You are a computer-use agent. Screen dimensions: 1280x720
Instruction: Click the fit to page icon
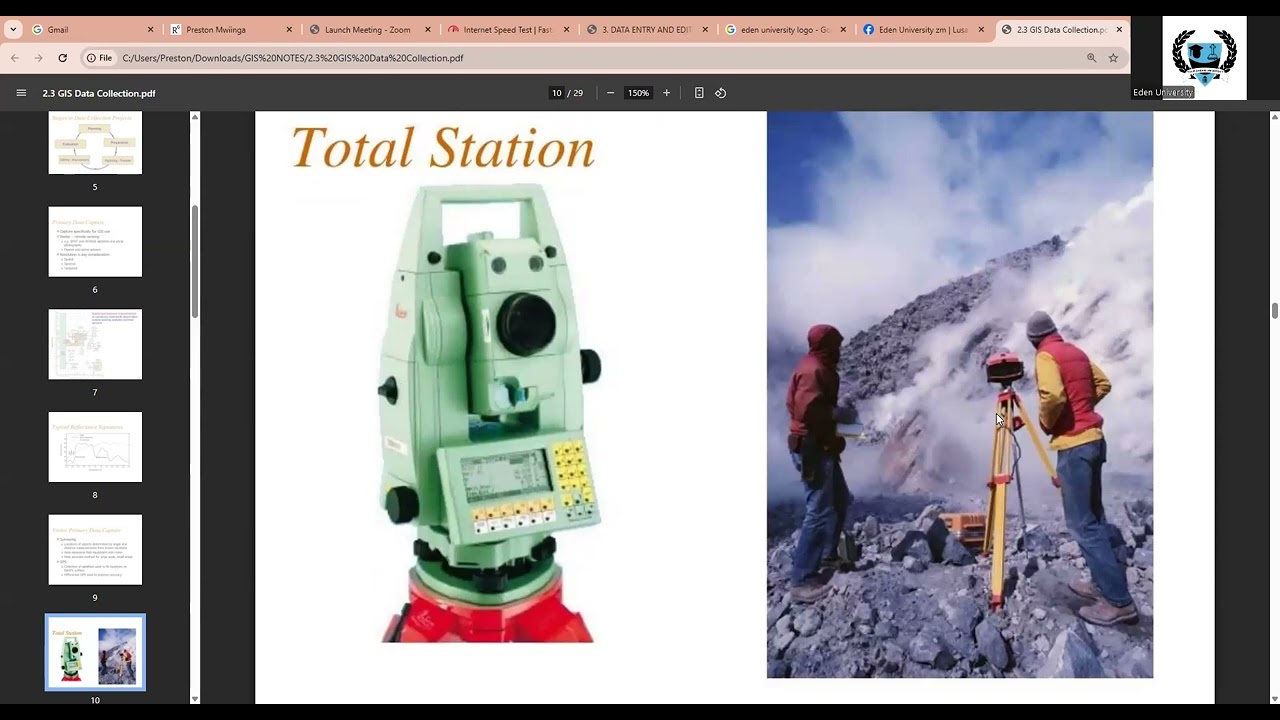pos(699,93)
